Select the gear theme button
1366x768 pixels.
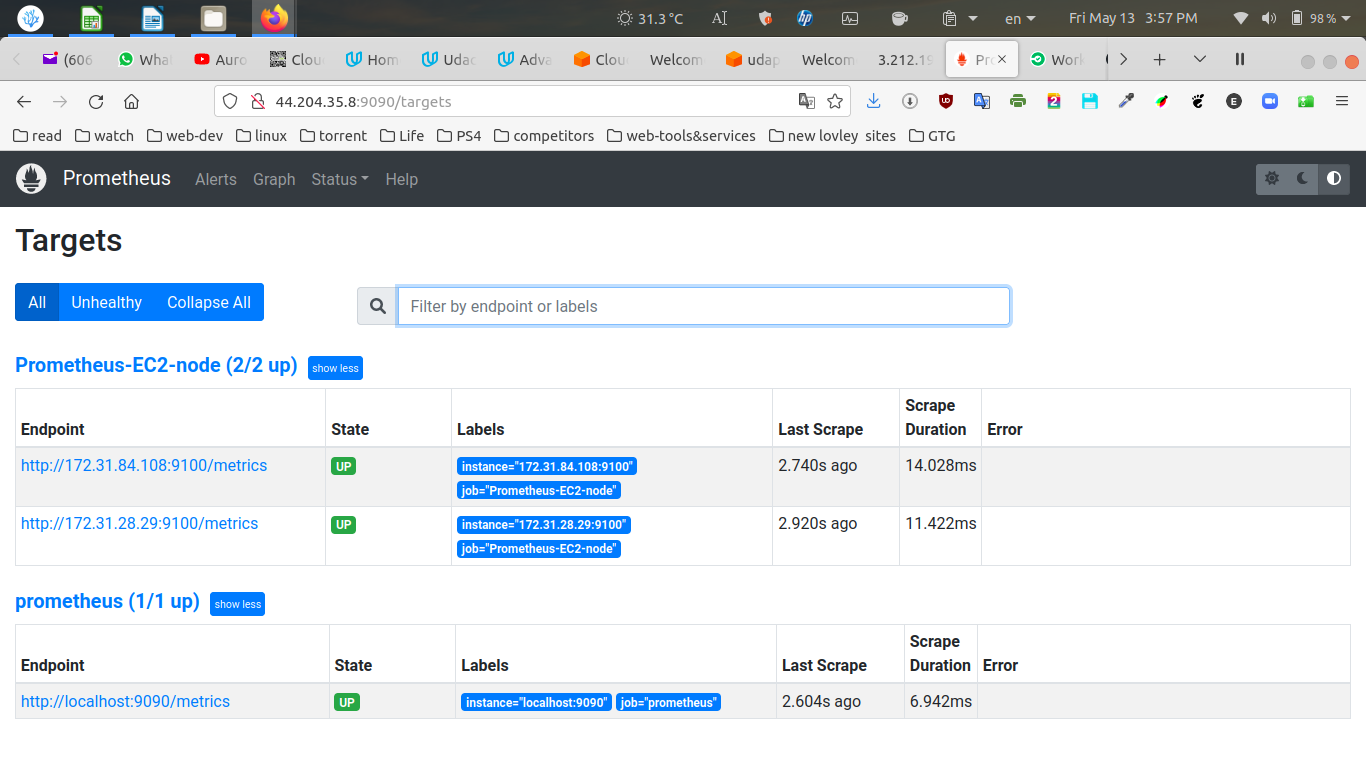[1272, 179]
